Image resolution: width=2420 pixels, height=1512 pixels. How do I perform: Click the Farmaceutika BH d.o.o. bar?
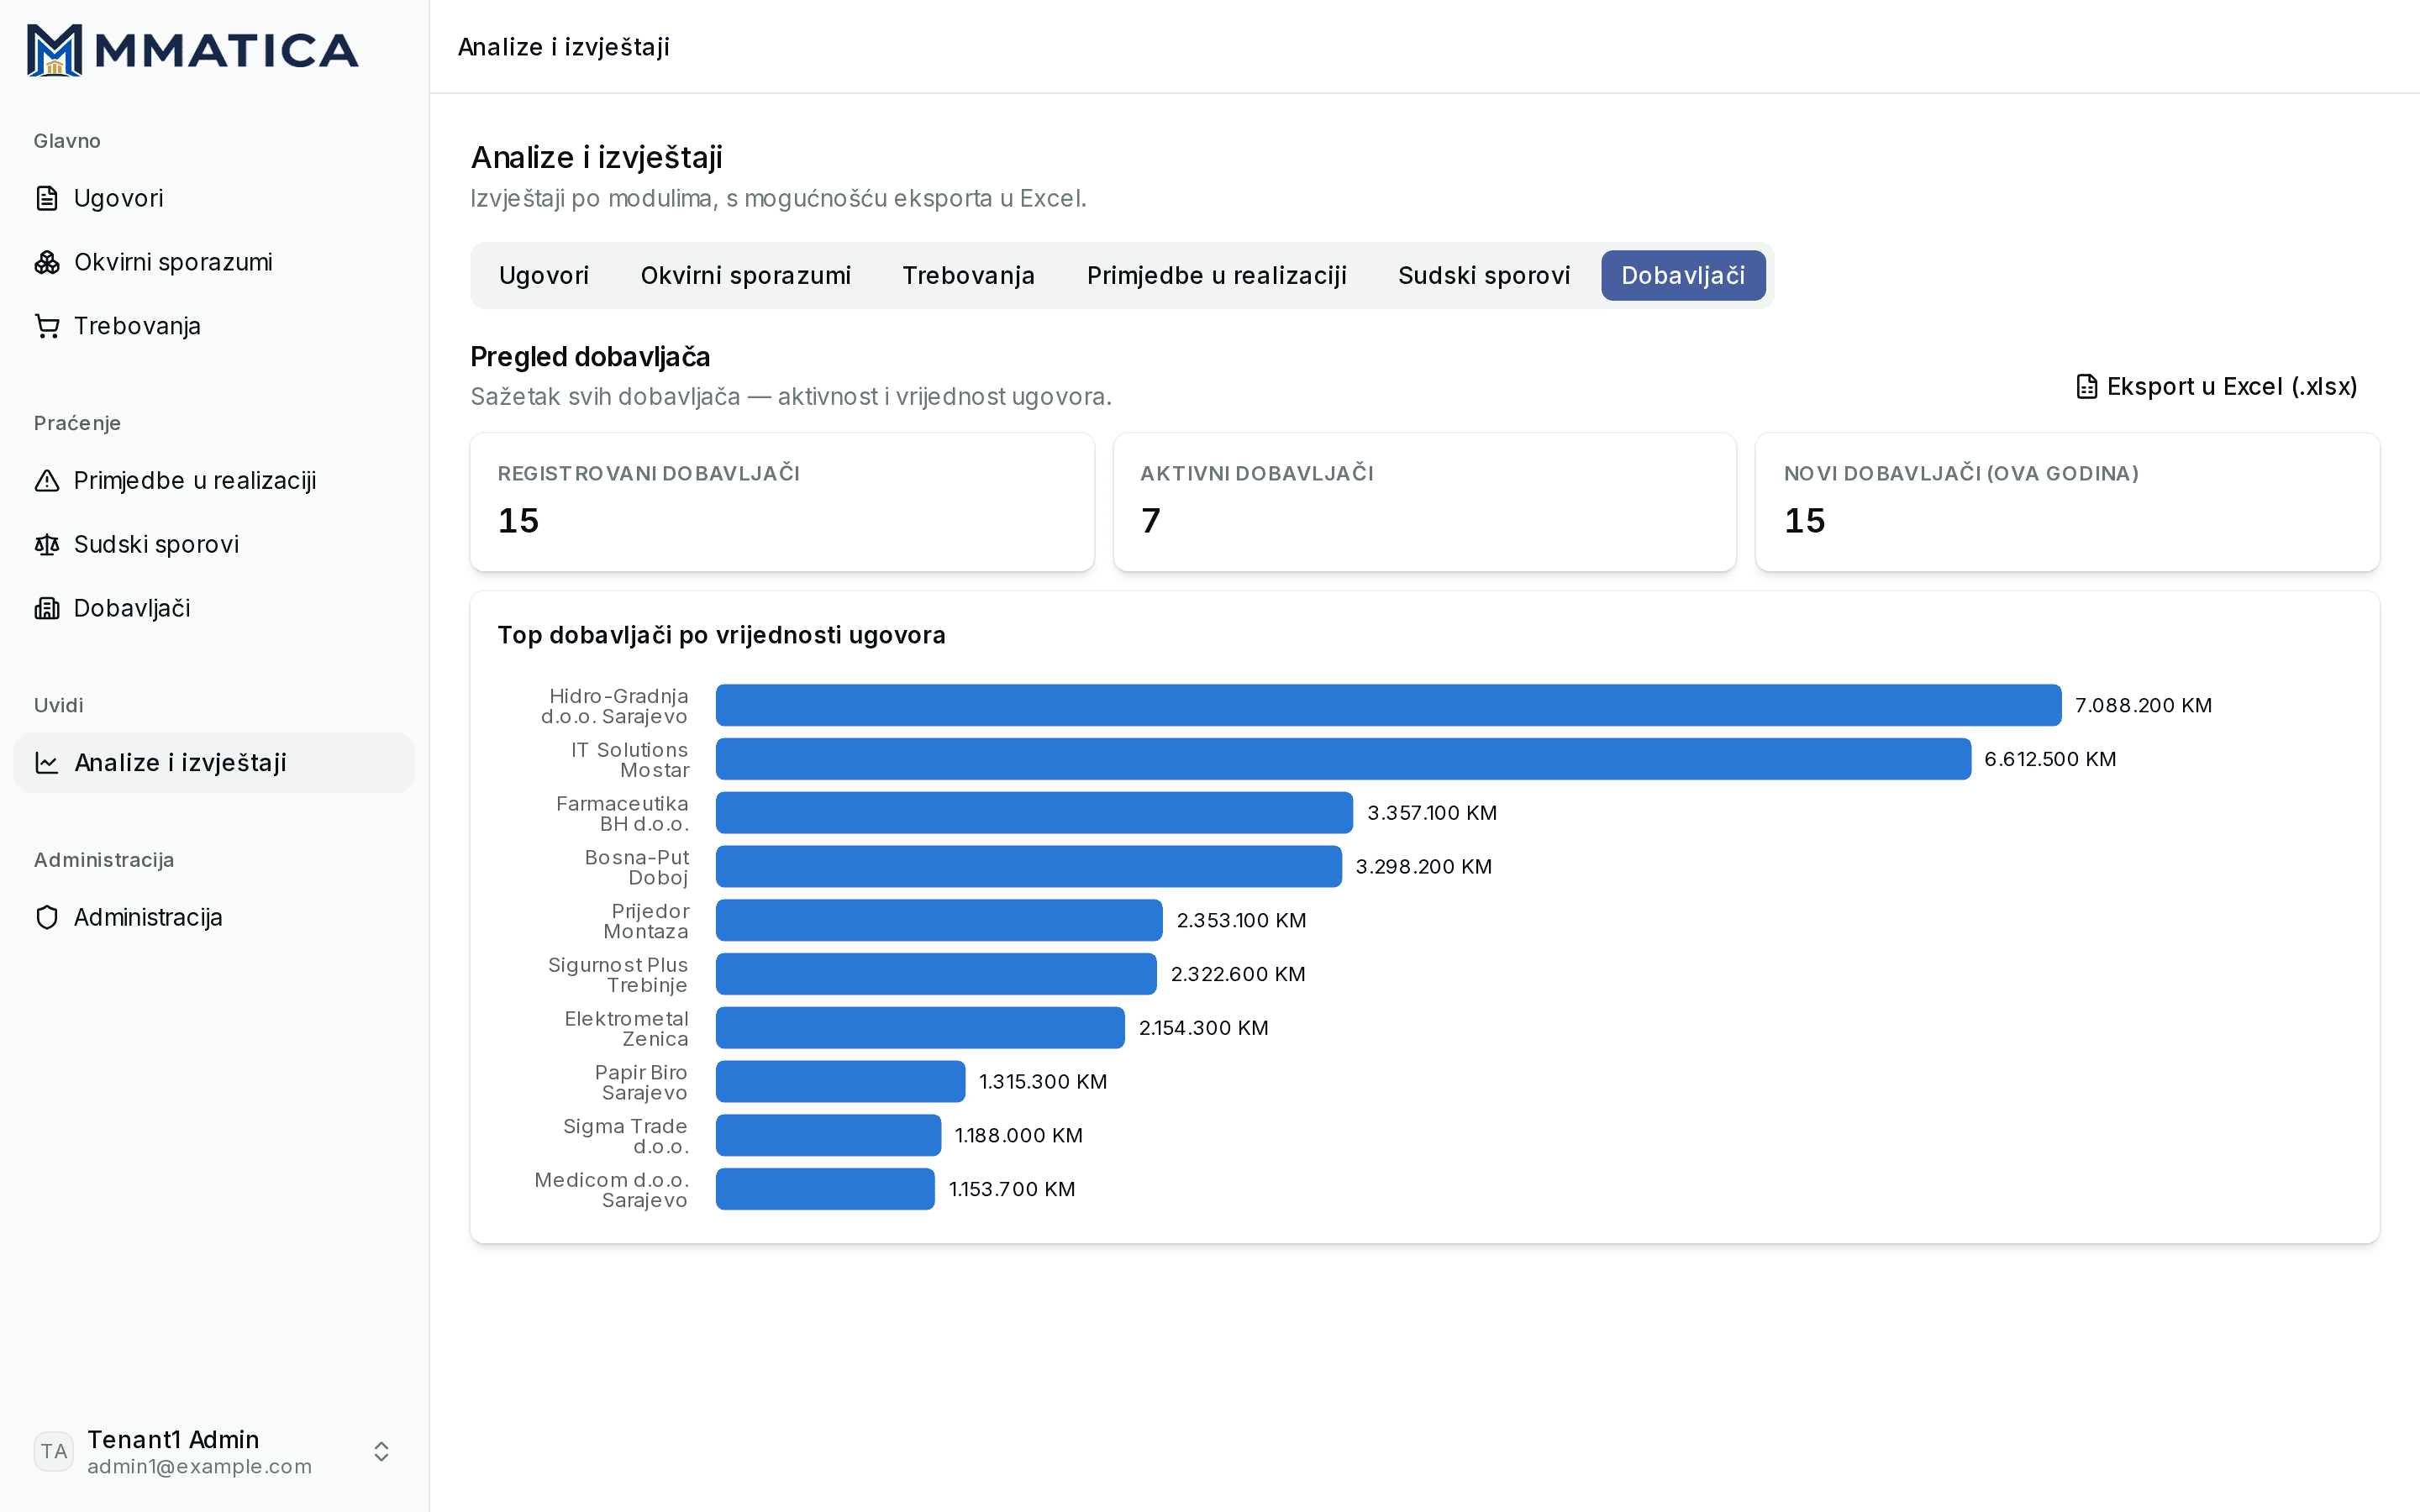coord(1034,813)
